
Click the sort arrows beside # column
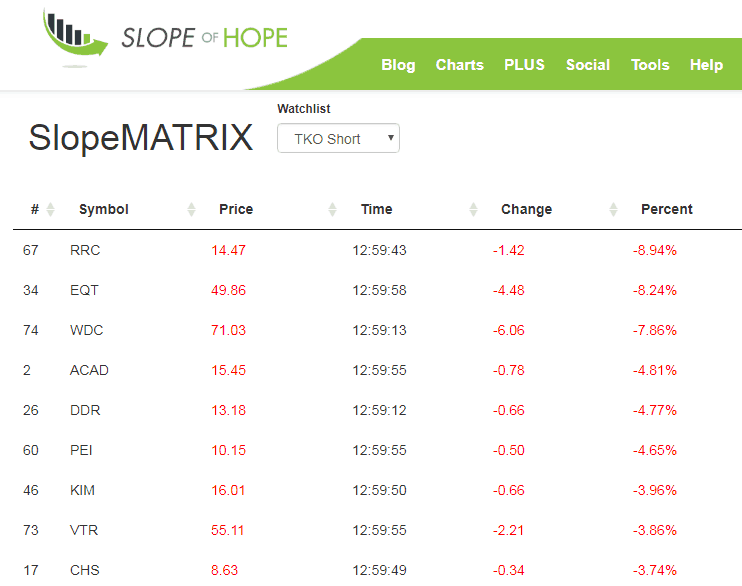(x=51, y=209)
